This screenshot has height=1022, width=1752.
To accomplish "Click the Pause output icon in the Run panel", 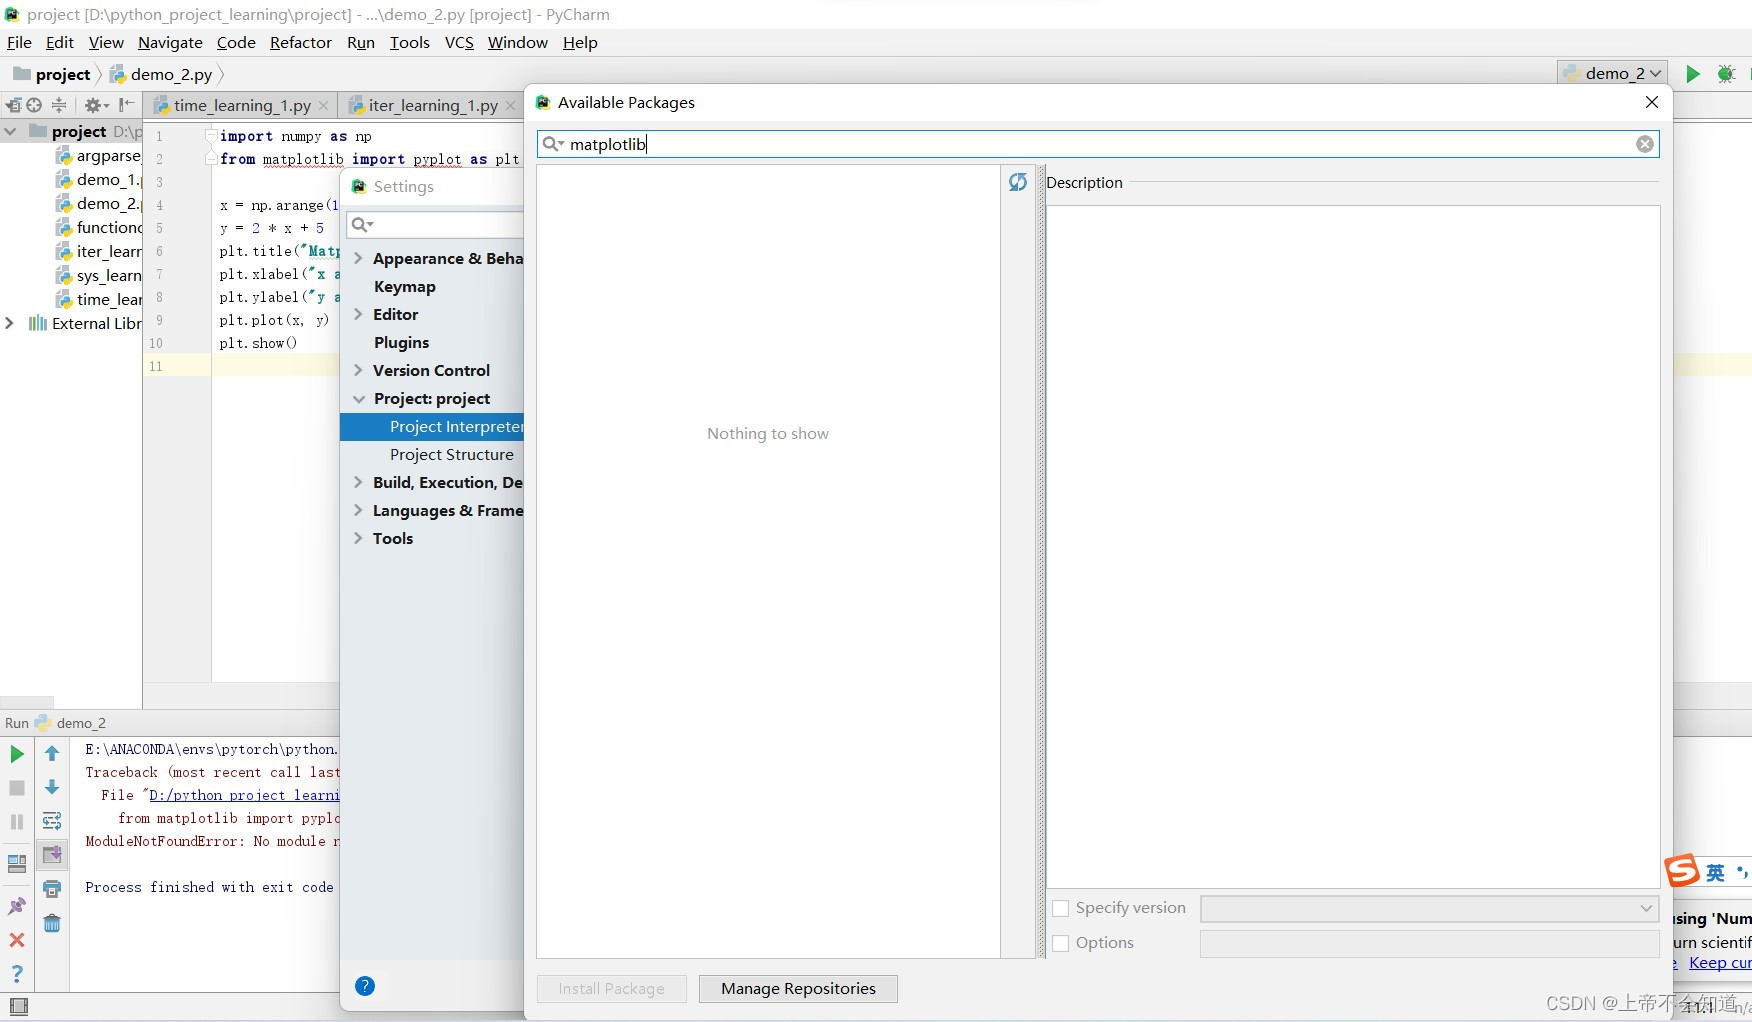I will point(17,822).
